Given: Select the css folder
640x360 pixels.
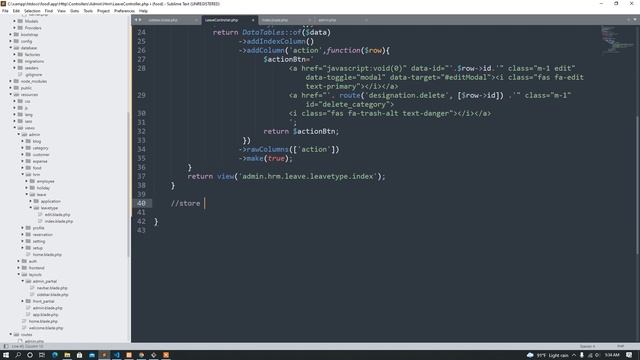Looking at the screenshot, I should (x=27, y=101).
